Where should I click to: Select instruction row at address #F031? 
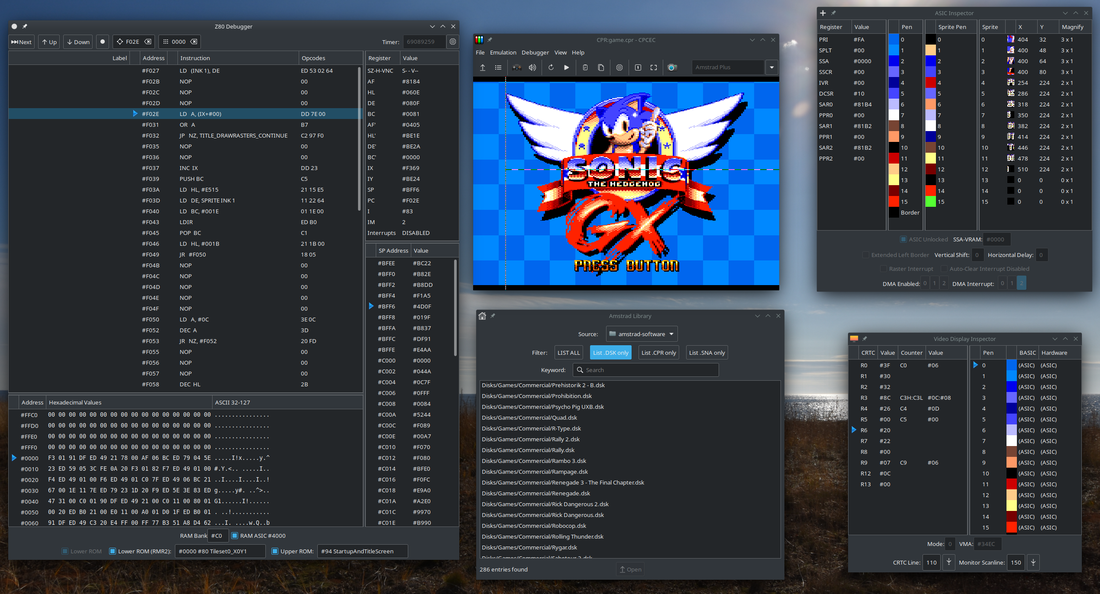pos(185,125)
